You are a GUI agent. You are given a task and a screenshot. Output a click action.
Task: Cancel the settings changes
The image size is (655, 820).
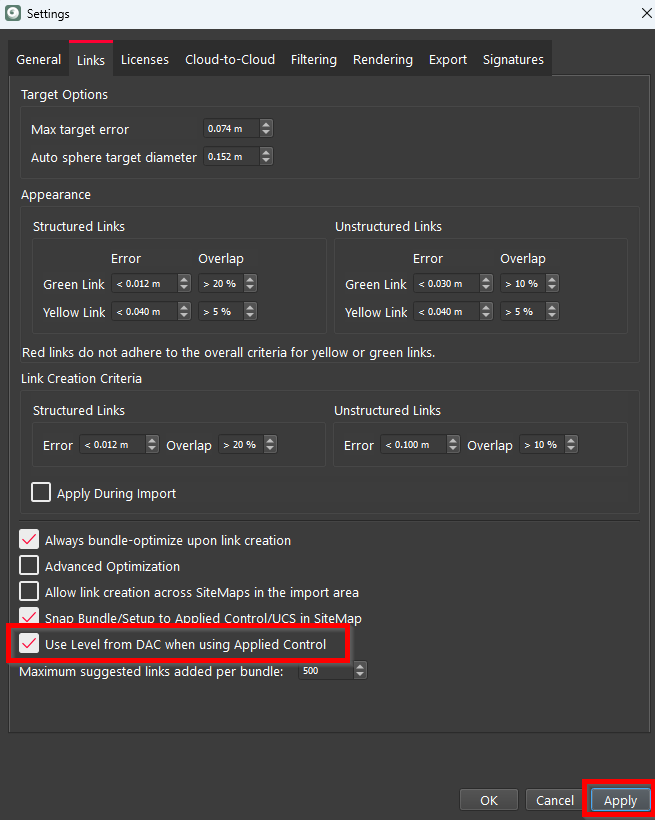(x=555, y=800)
